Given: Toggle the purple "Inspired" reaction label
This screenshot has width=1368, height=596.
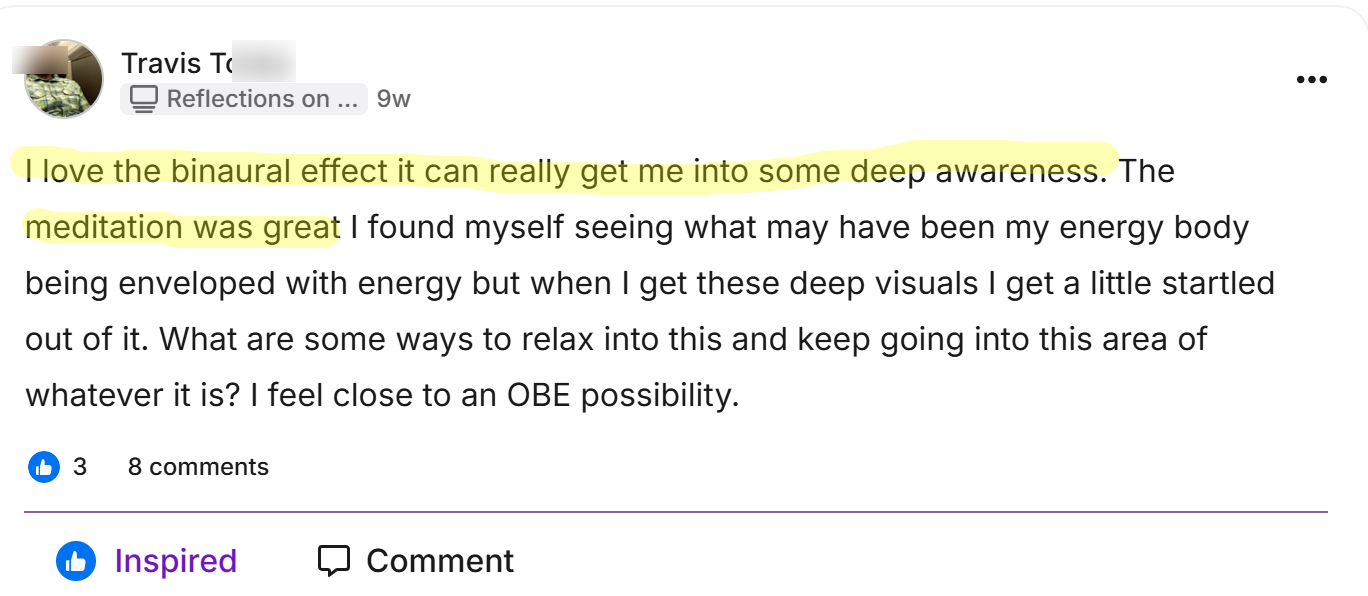Looking at the screenshot, I should point(176,561).
